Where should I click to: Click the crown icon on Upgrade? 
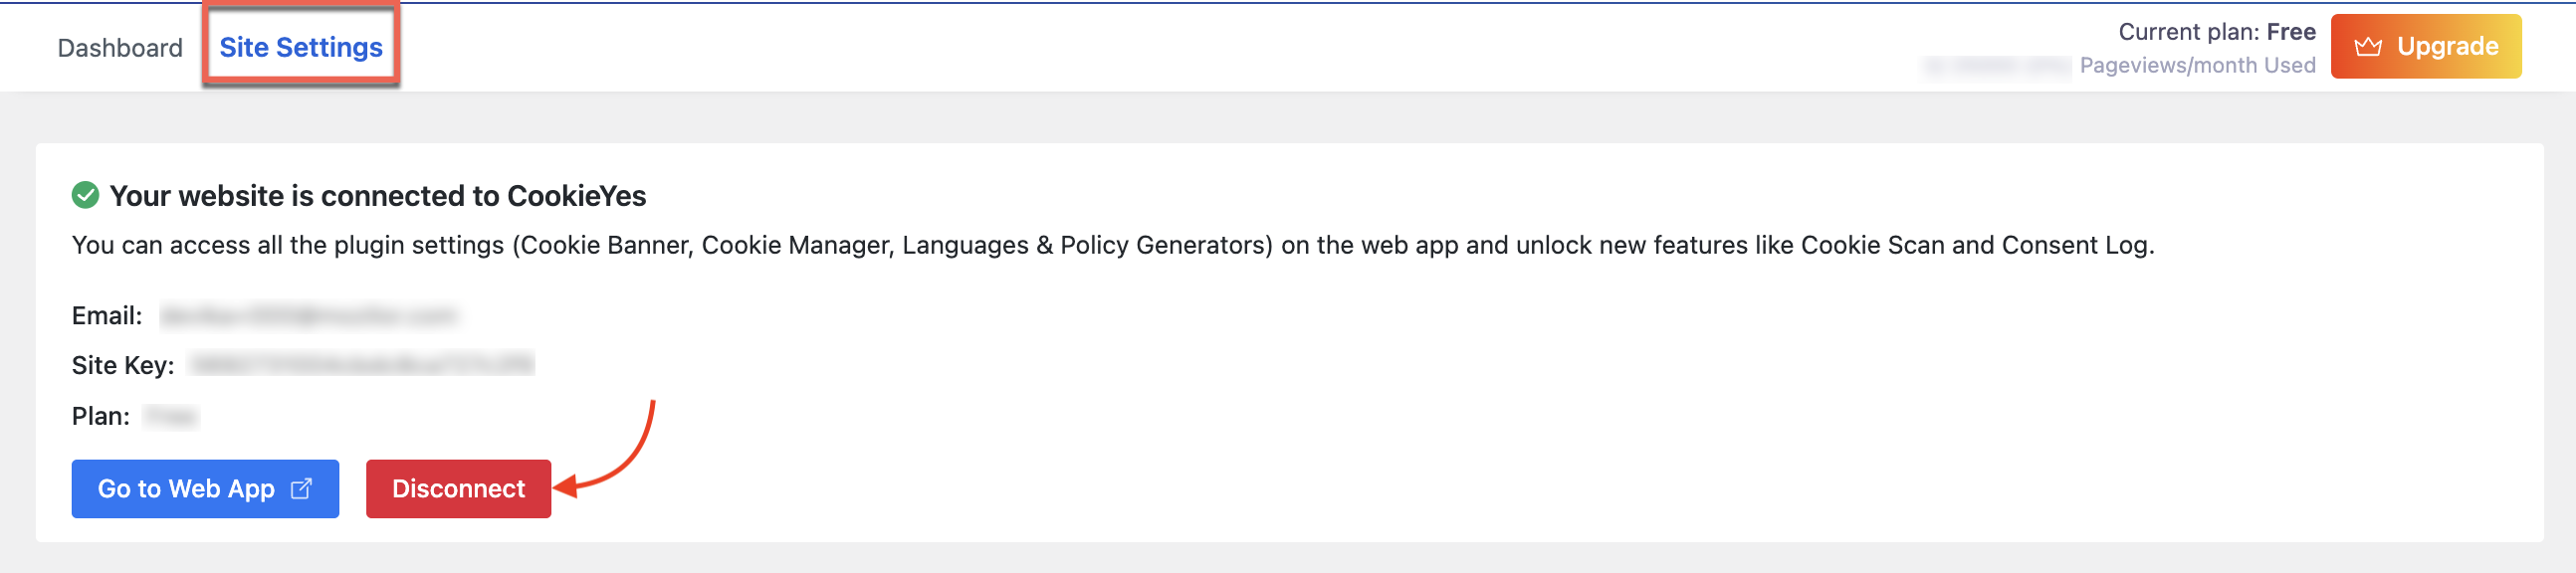(x=2367, y=46)
